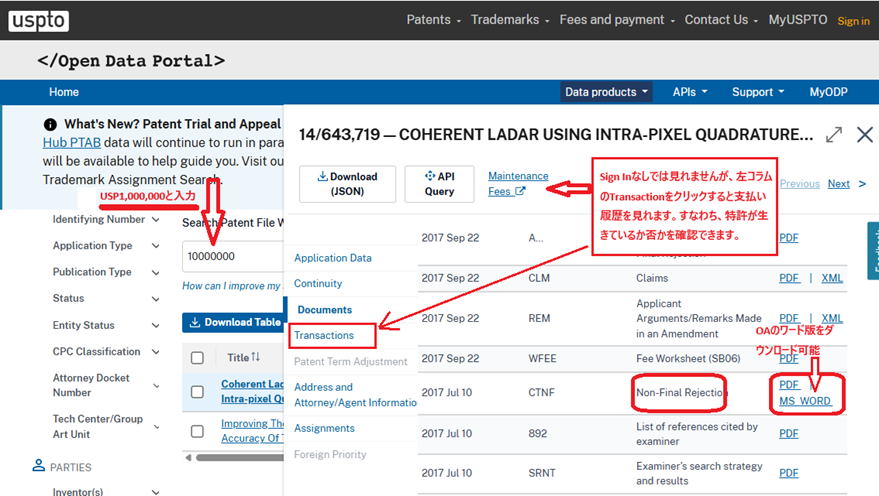The width and height of the screenshot is (879, 496).
Task: Click the Download Table button
Action: pos(232,323)
